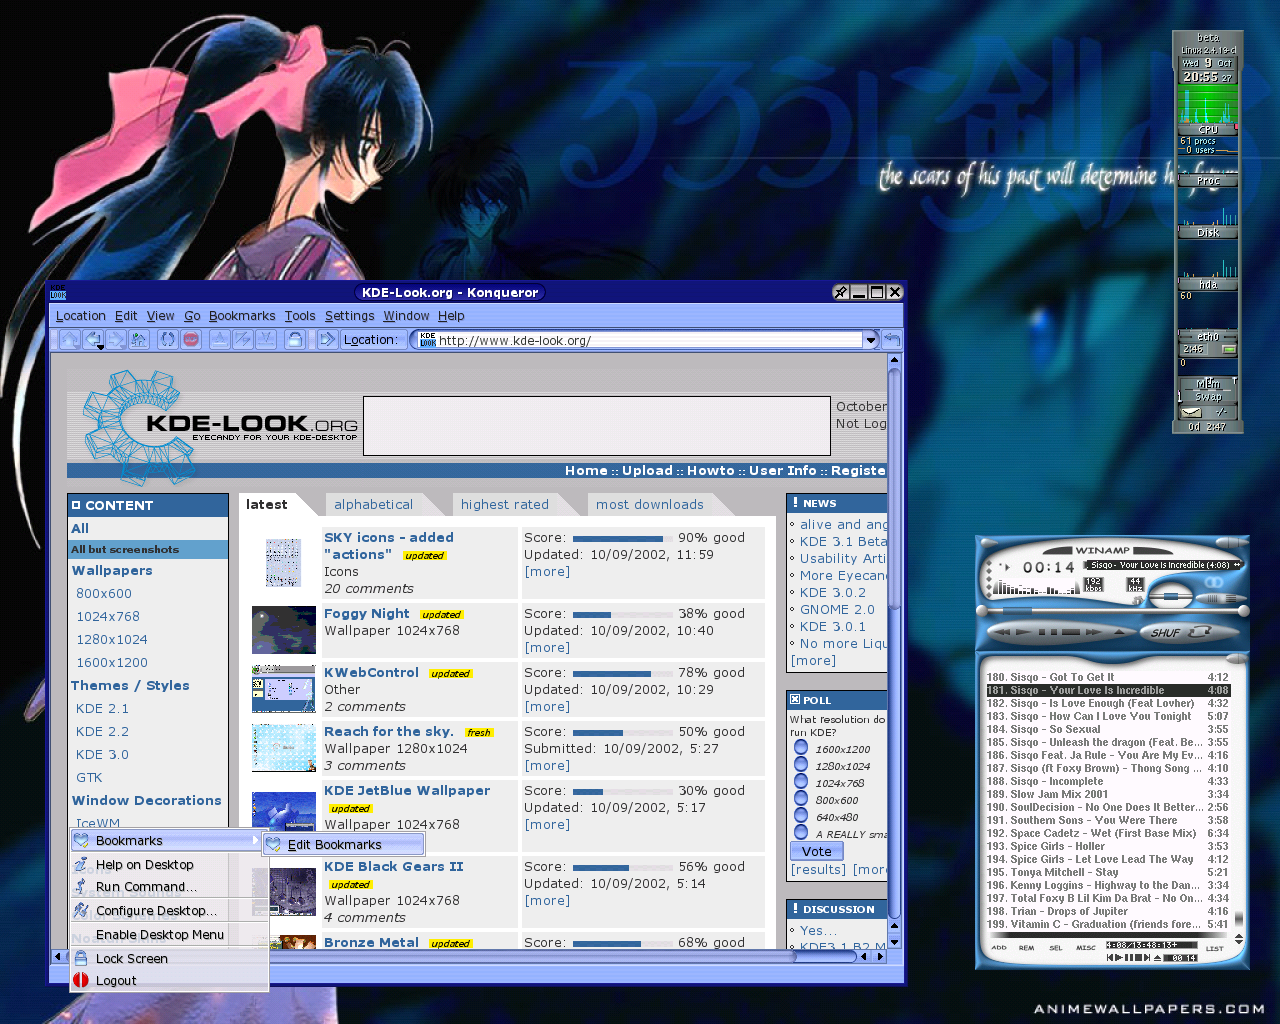Select the 1600x1200 poll radio button

801,747
